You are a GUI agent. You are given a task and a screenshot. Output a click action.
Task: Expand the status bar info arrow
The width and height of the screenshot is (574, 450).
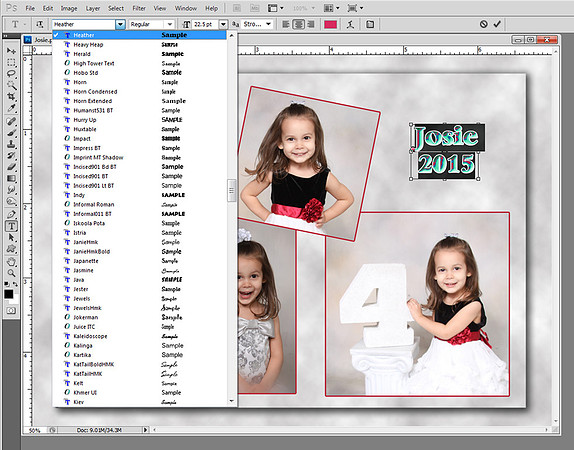[x=145, y=430]
